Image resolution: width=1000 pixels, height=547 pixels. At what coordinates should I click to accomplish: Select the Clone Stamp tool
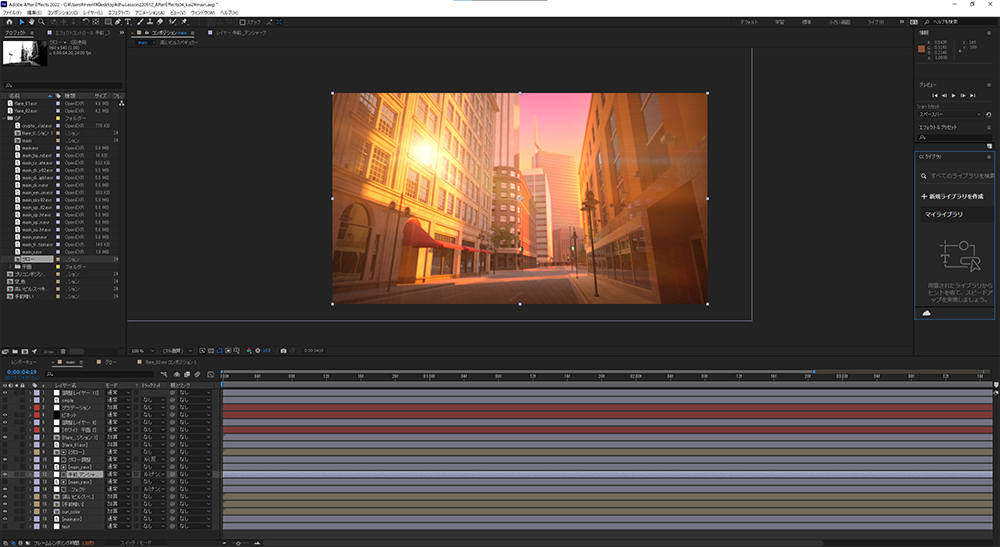tap(150, 22)
